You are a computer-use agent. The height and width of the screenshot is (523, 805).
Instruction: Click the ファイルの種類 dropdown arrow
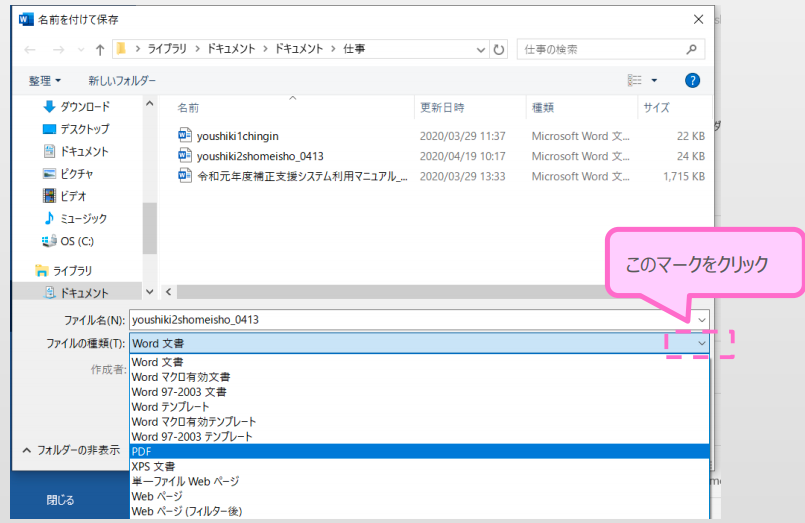(x=701, y=343)
